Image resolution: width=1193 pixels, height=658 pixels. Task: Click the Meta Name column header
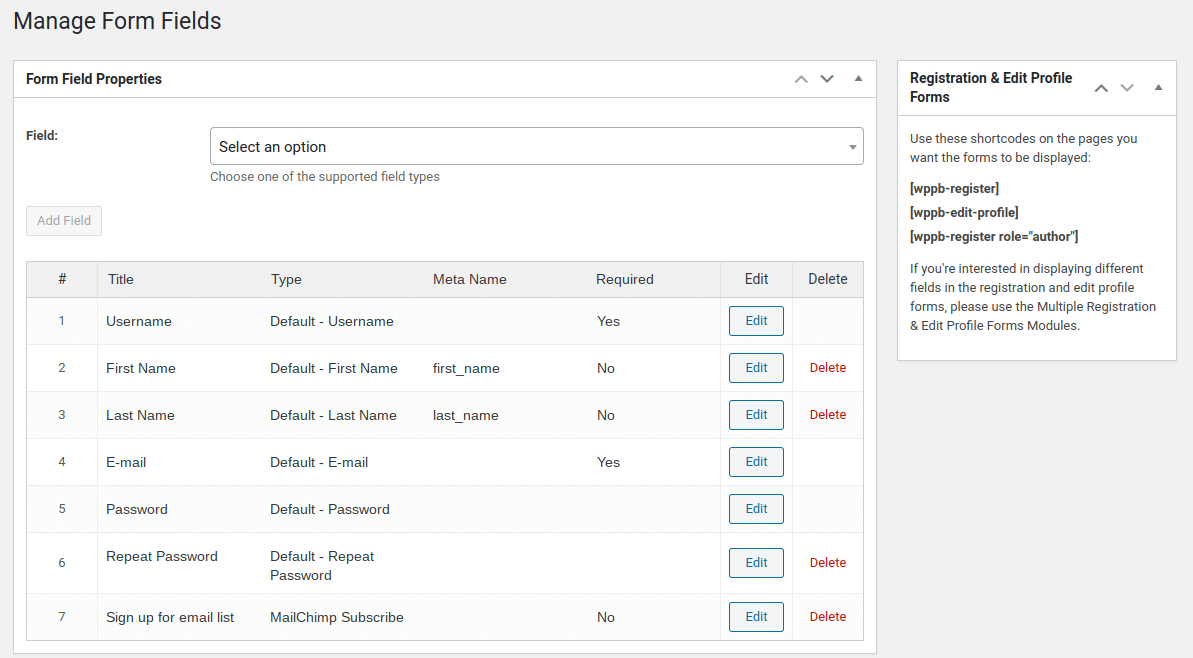[469, 279]
